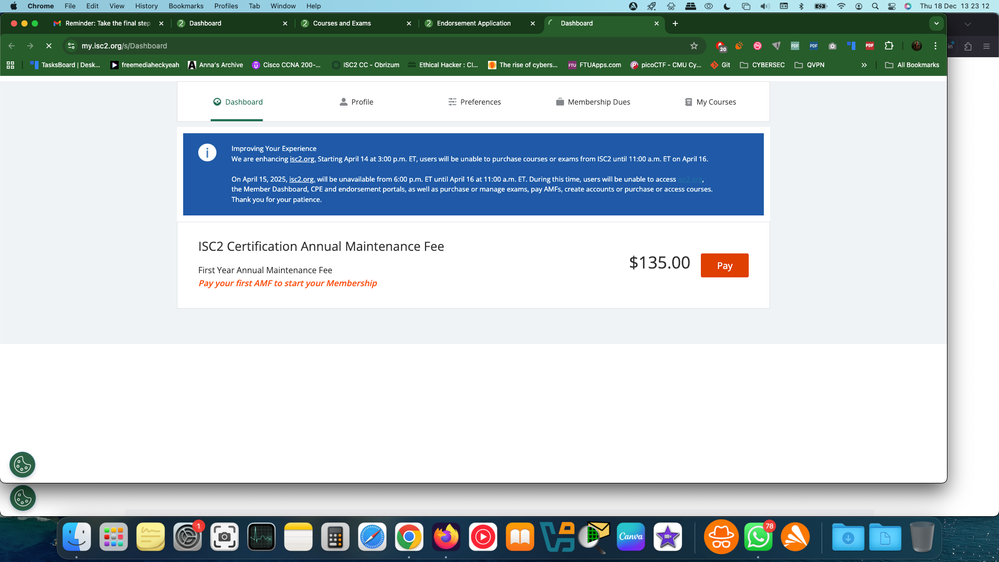Open the Apple menu
The width and height of the screenshot is (999, 562).
pos(13,6)
